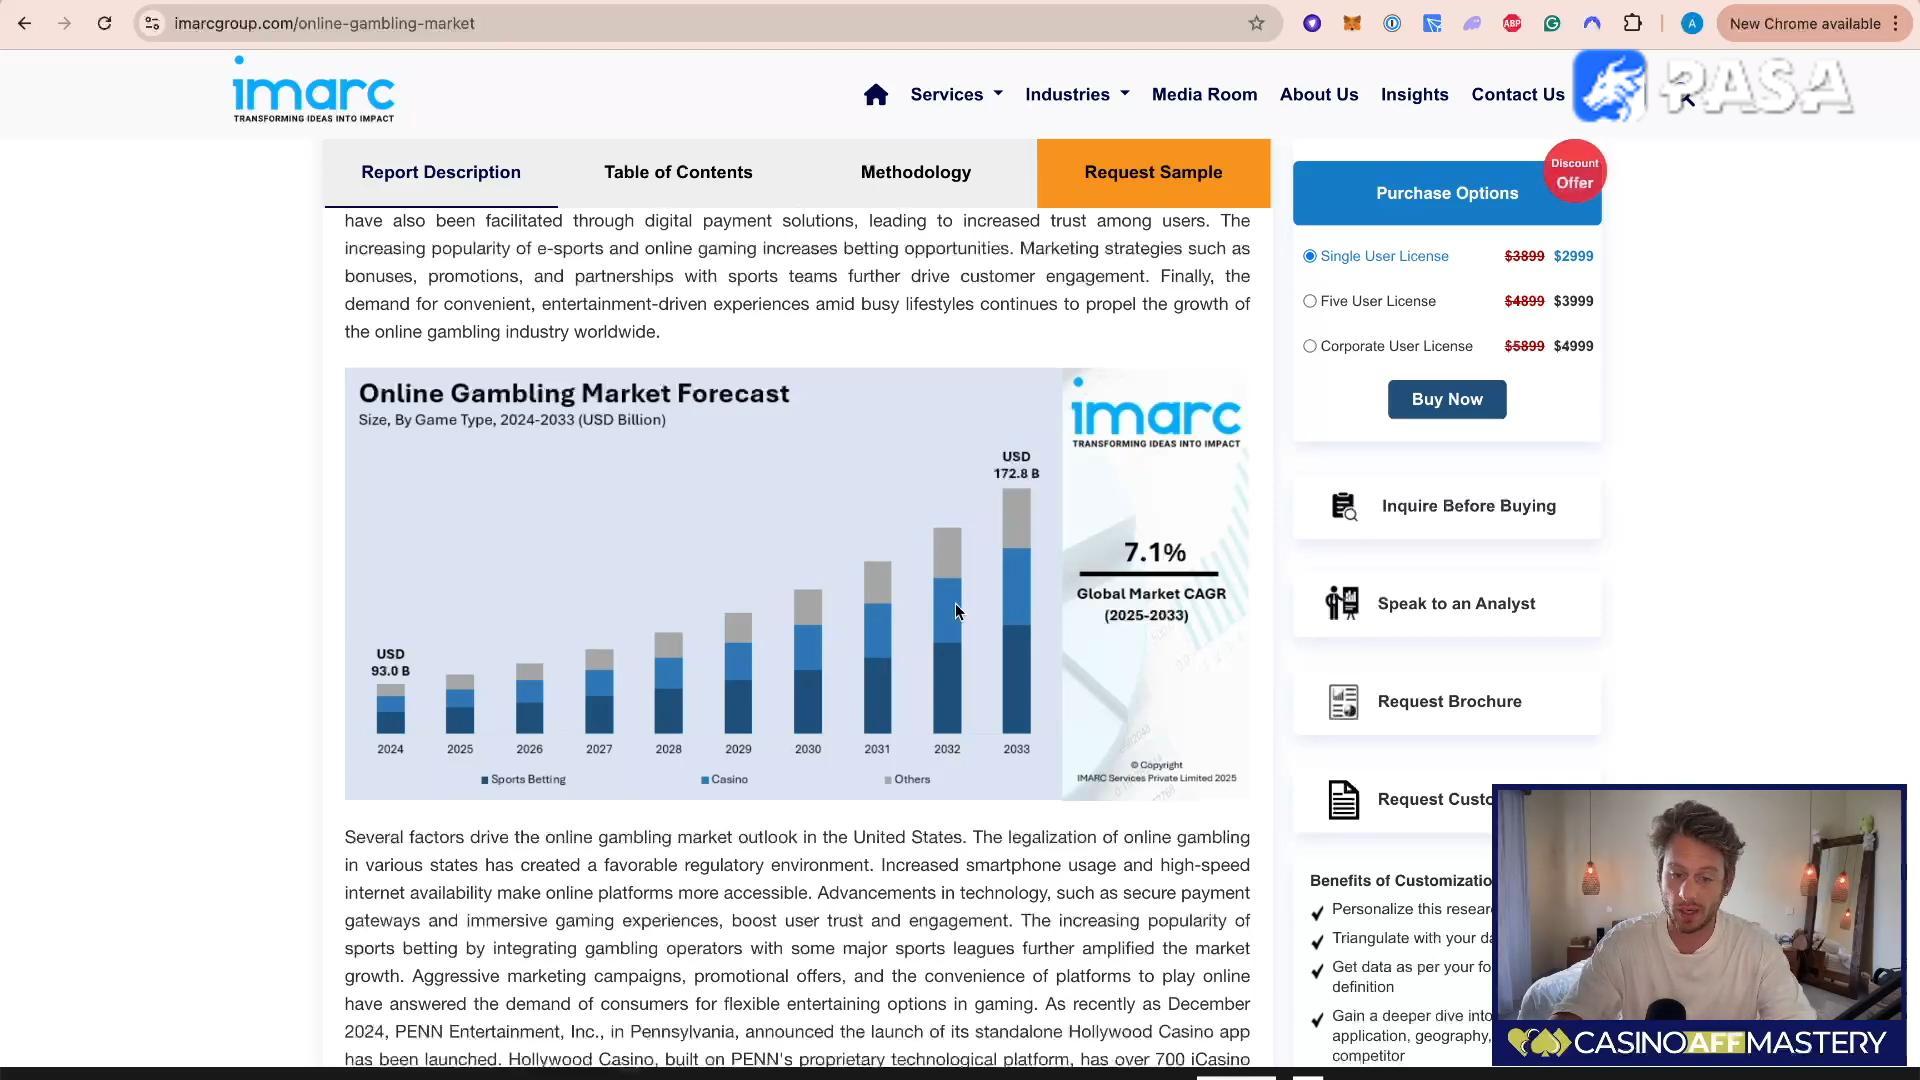Screen dimensions: 1920x1080
Task: Open the 1Password extension icon
Action: tap(1392, 23)
